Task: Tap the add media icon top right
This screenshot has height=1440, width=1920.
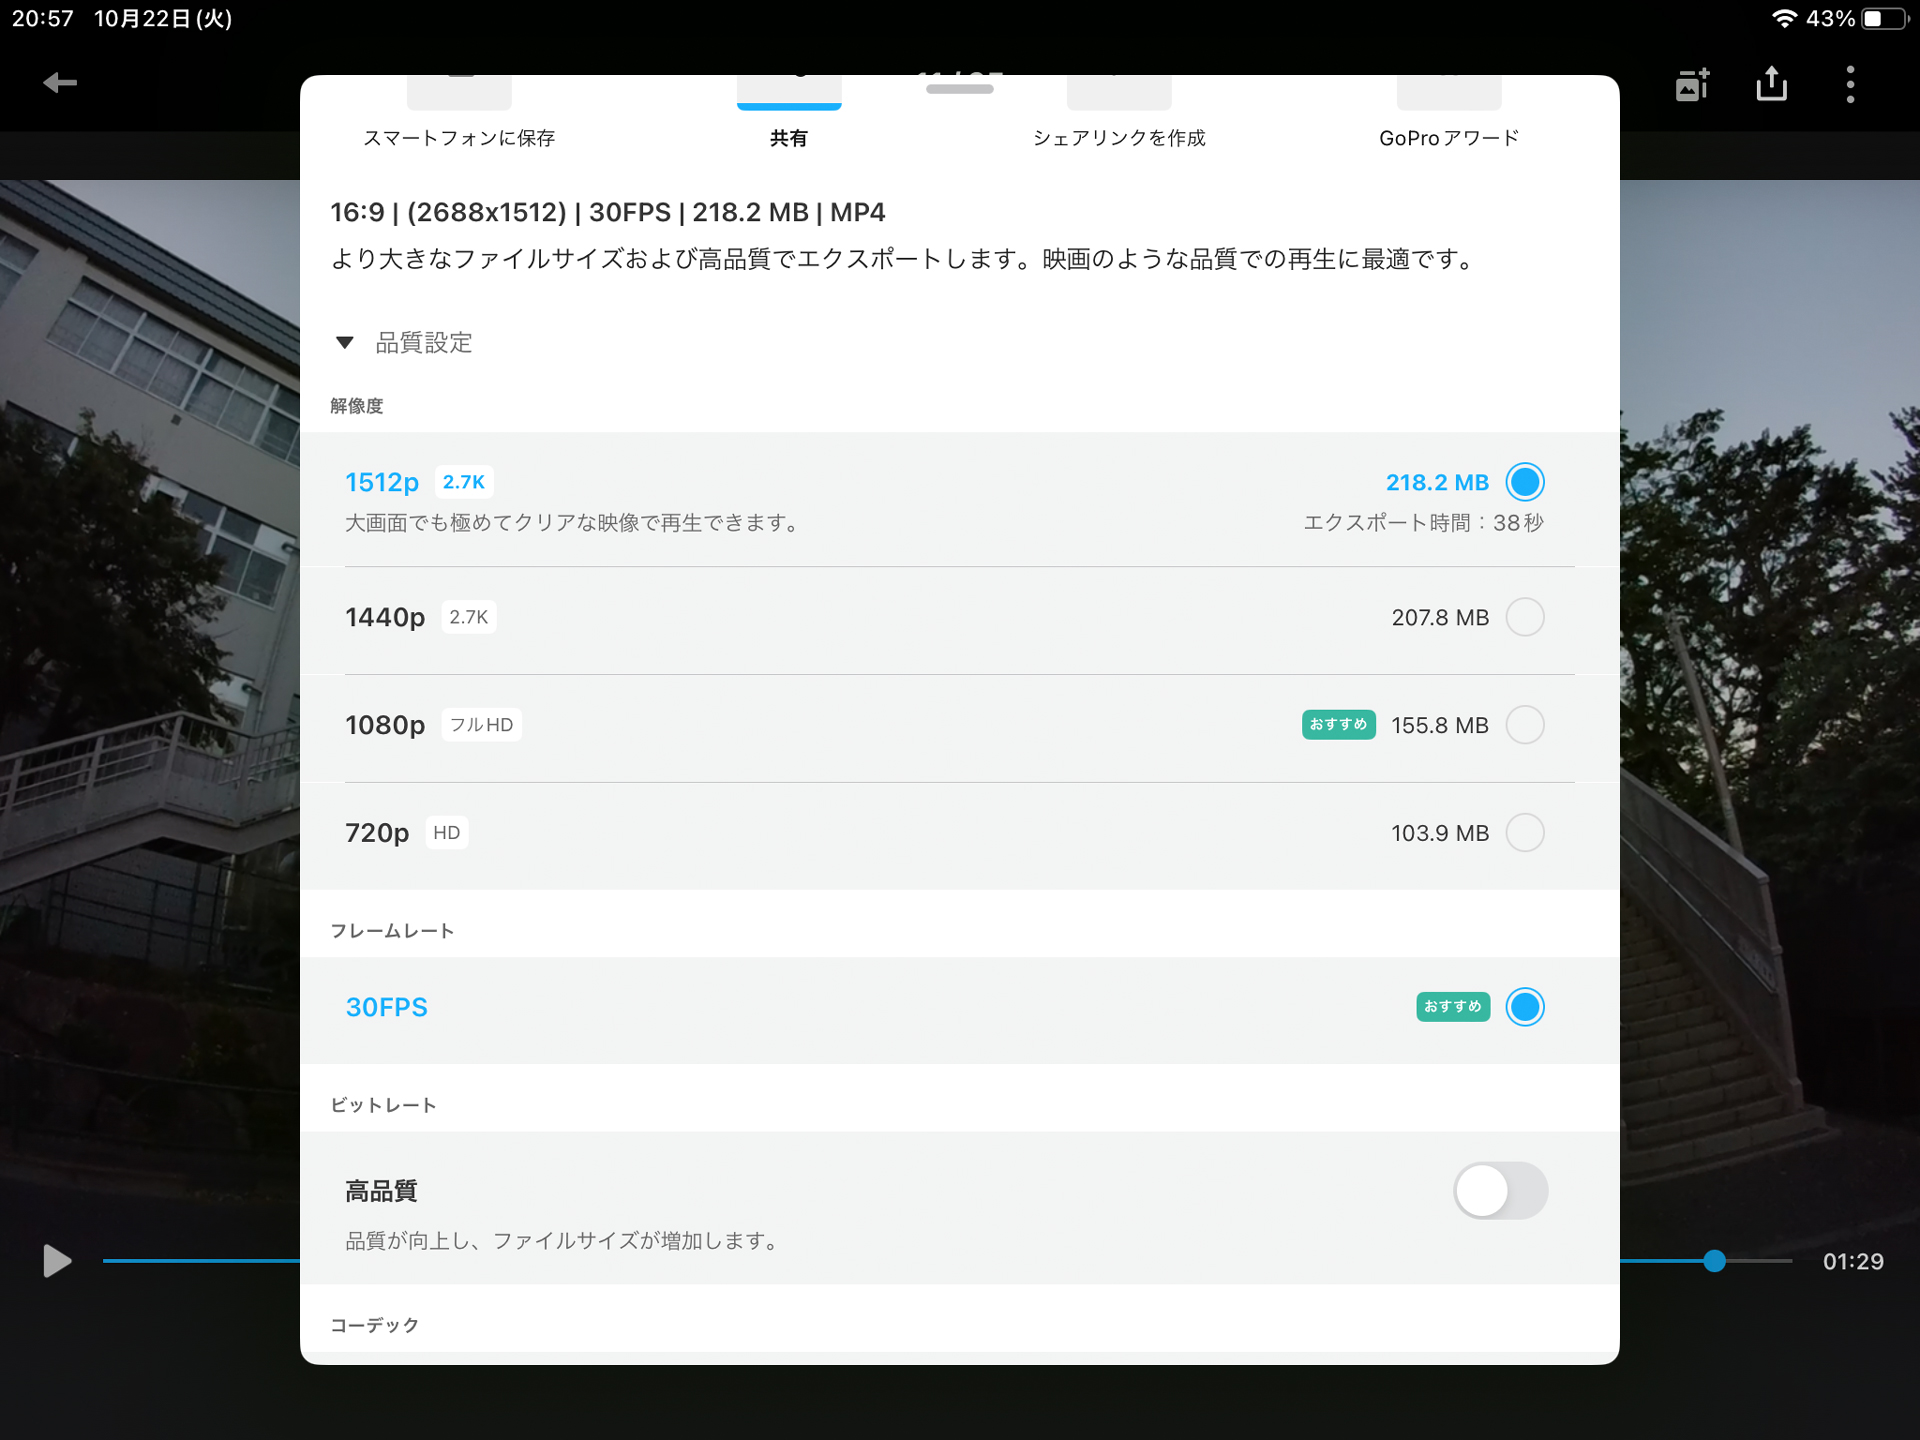Action: 1692,84
